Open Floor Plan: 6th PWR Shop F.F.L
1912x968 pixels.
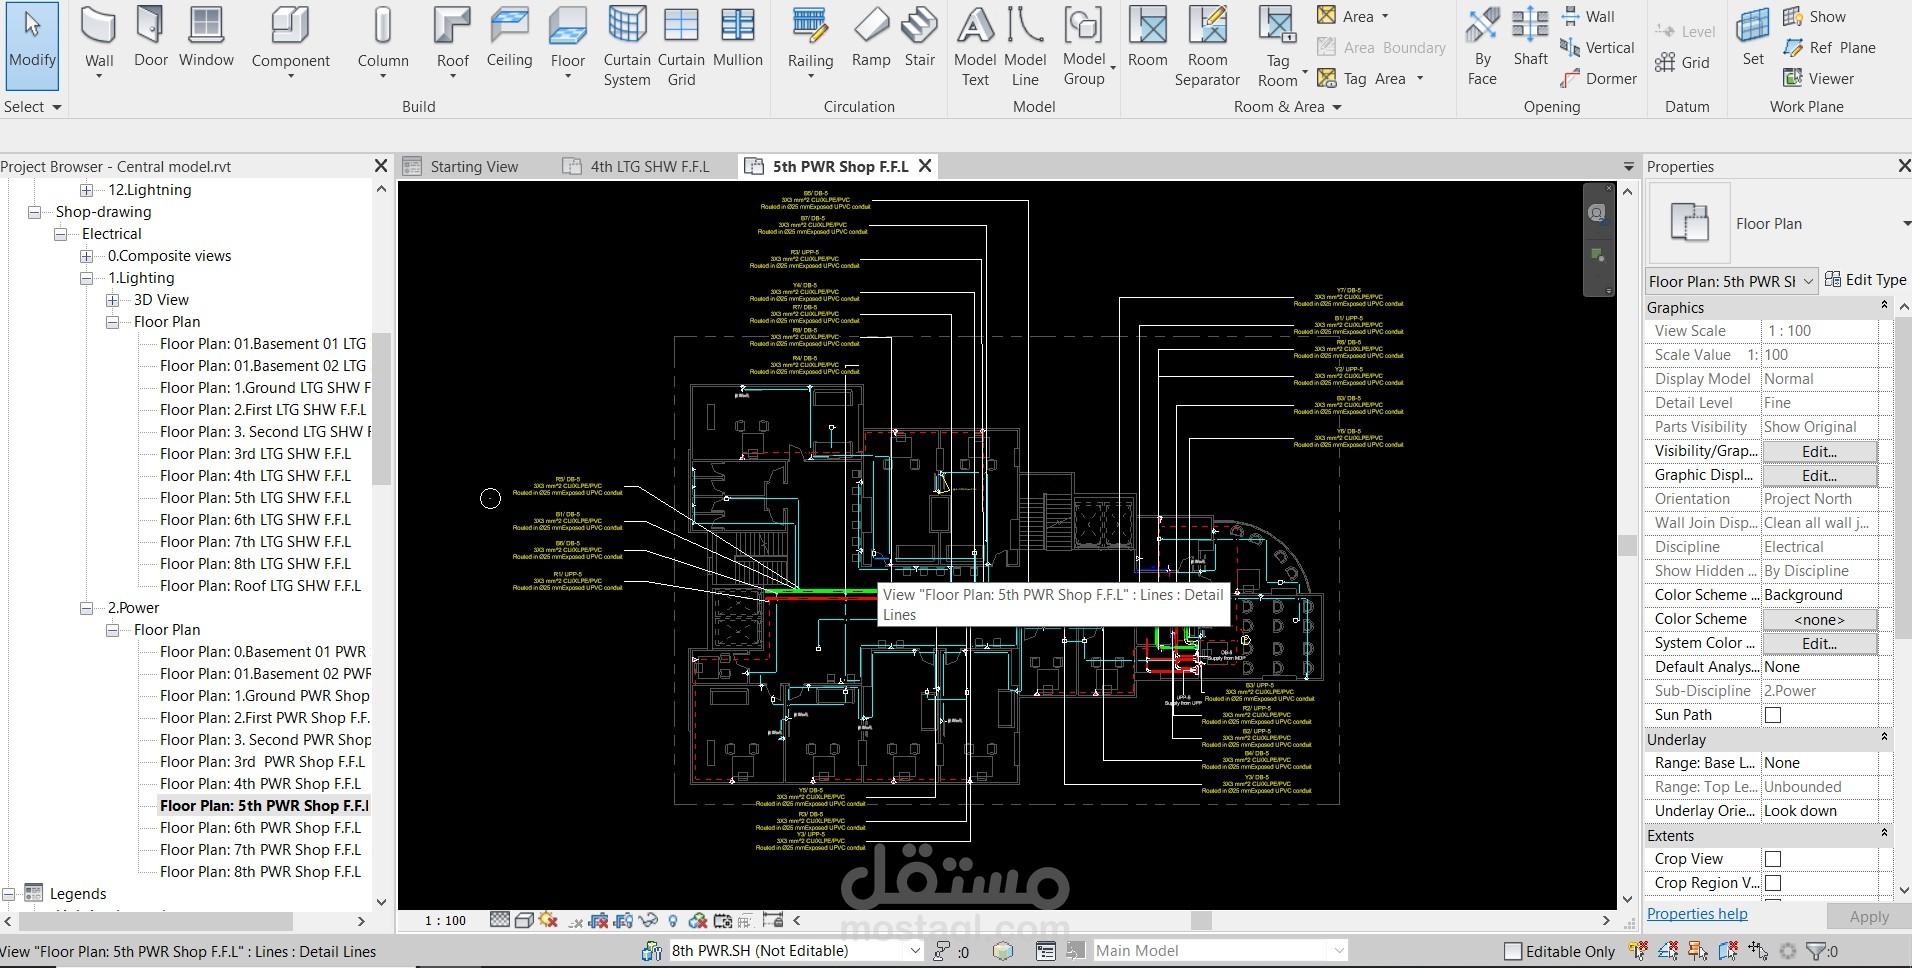coord(260,828)
